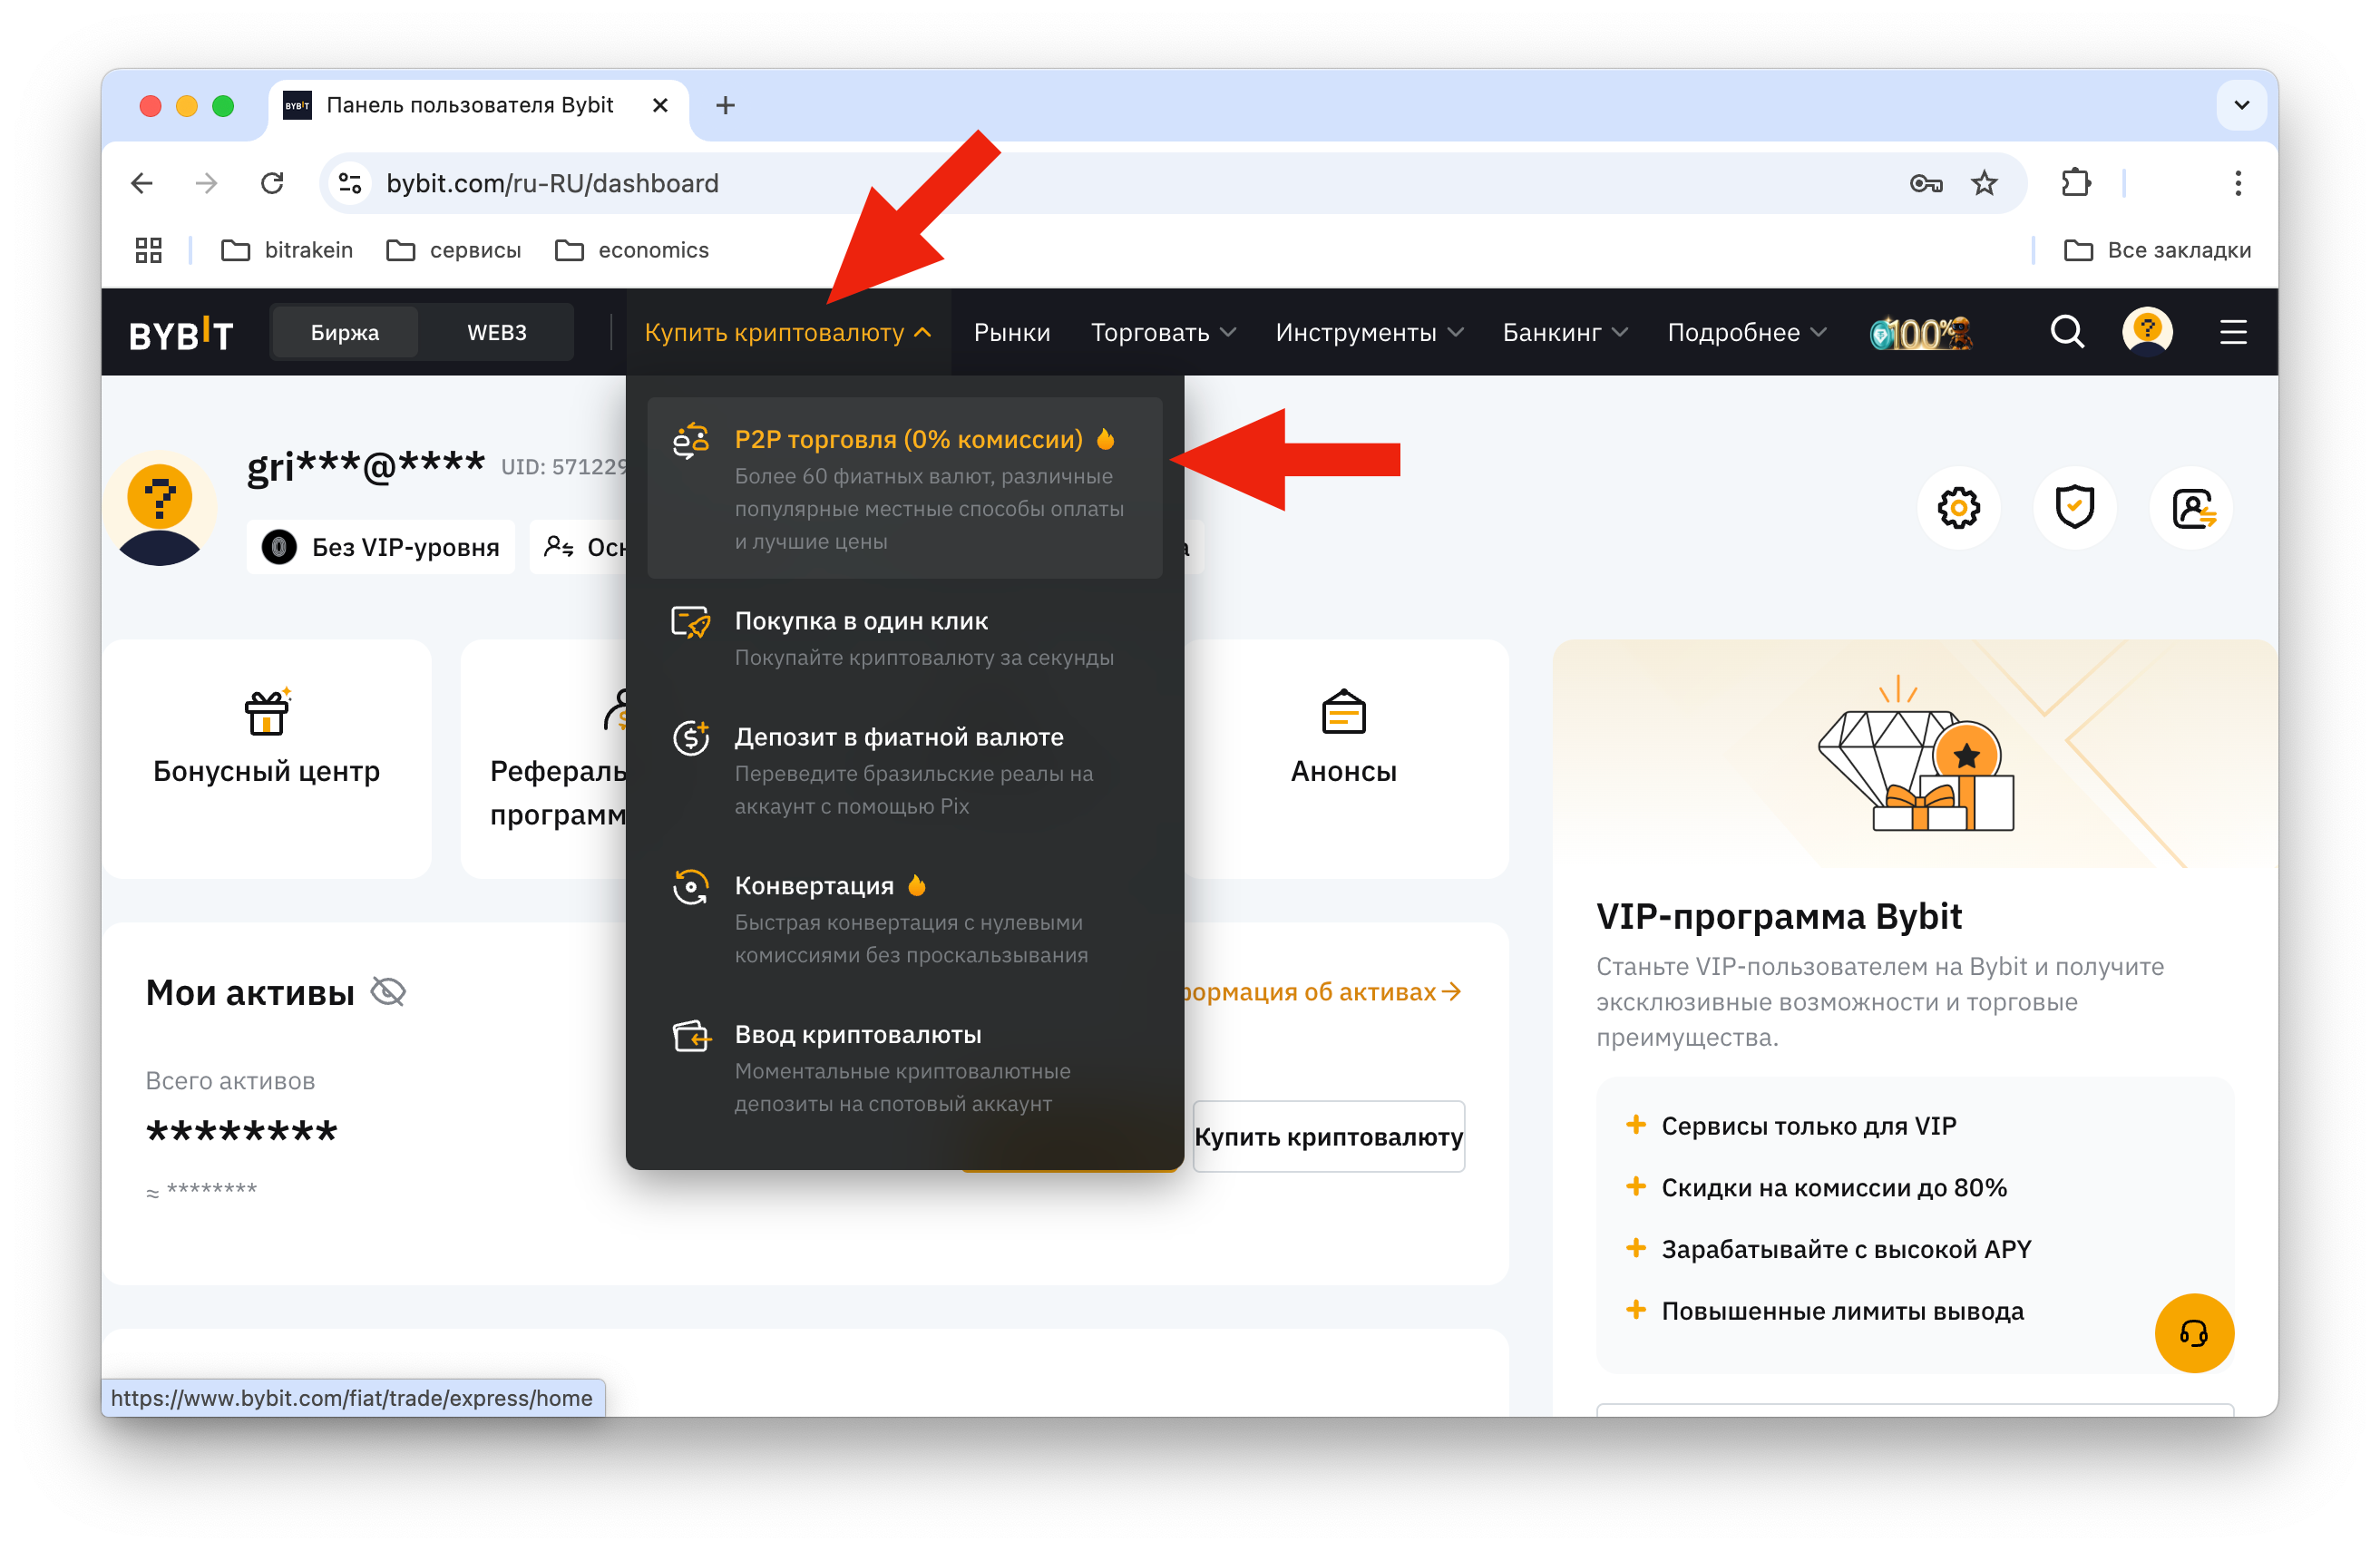Open the economics bookmarks folder
Image resolution: width=2380 pixels, height=1551 pixels.
point(632,250)
